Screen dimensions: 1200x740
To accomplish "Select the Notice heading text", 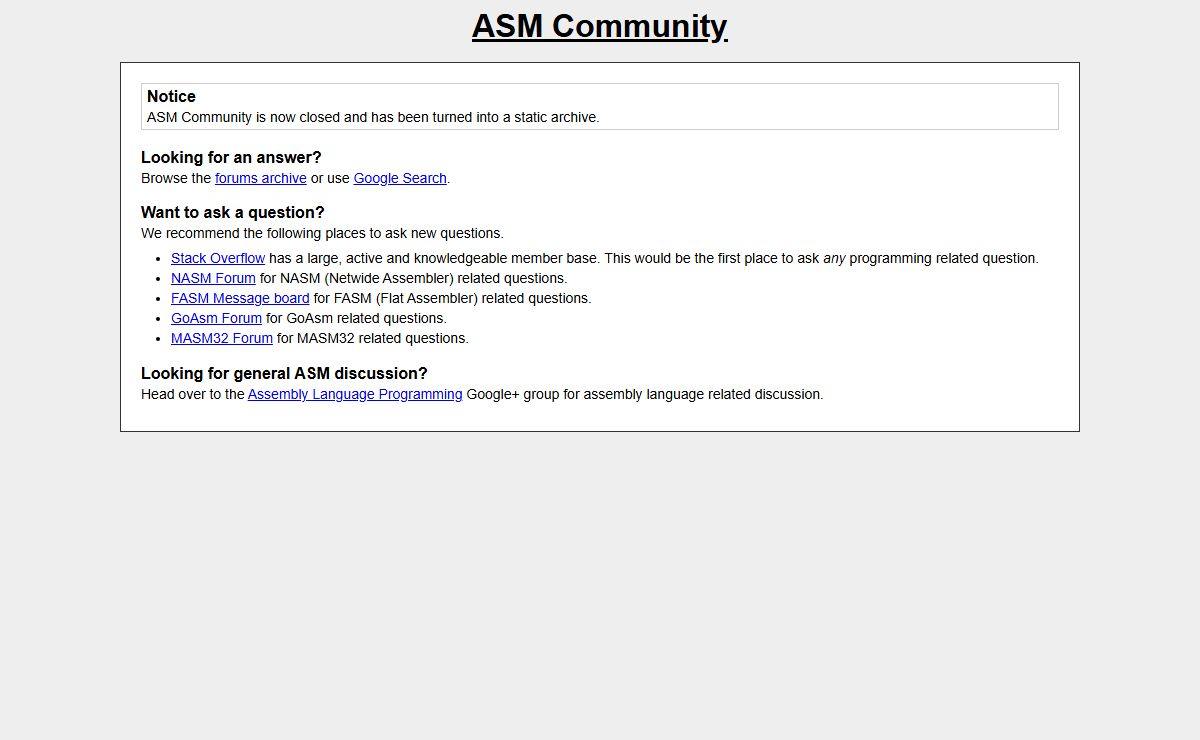I will (x=171, y=96).
